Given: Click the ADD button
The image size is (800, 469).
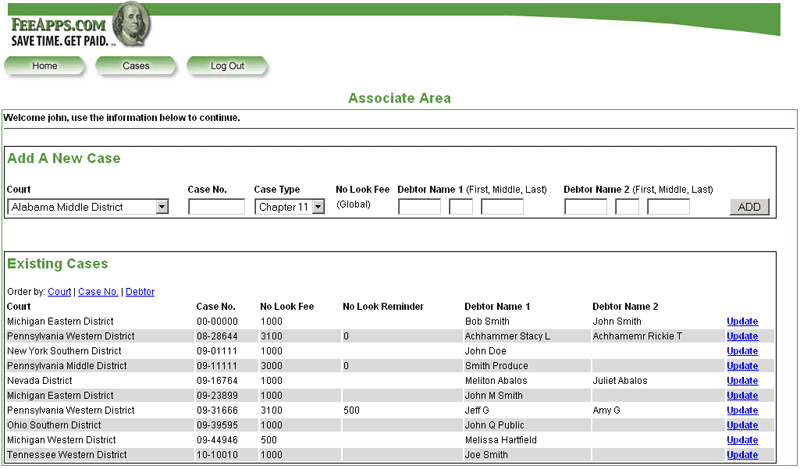Looking at the screenshot, I should coord(749,207).
